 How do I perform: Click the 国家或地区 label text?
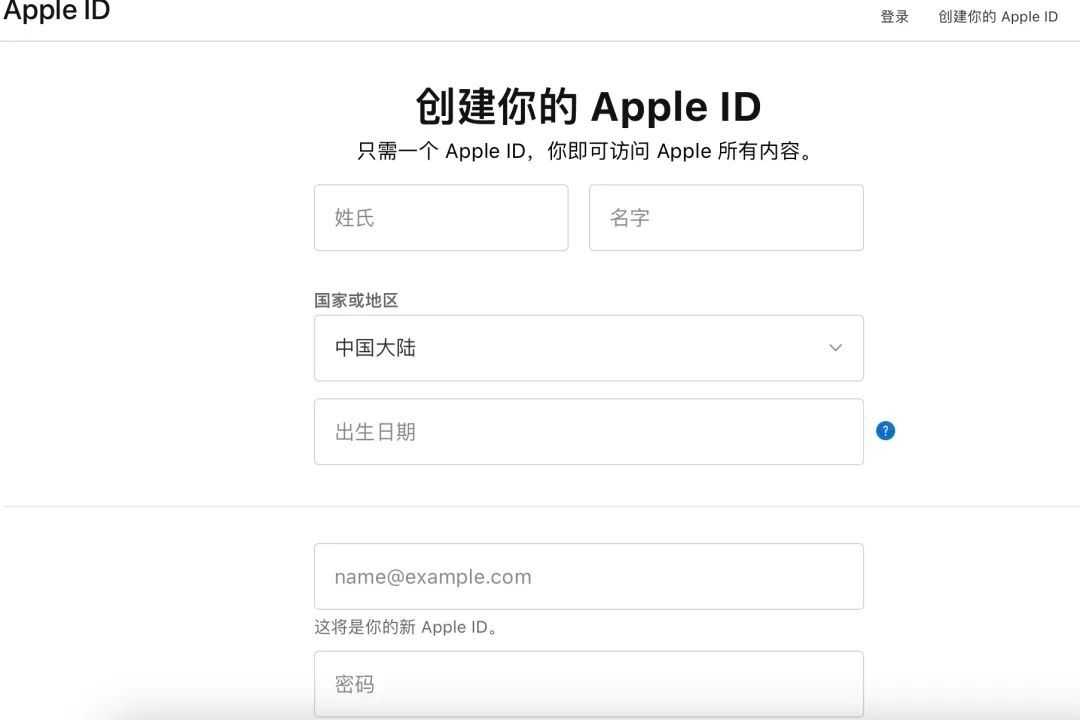[356, 300]
